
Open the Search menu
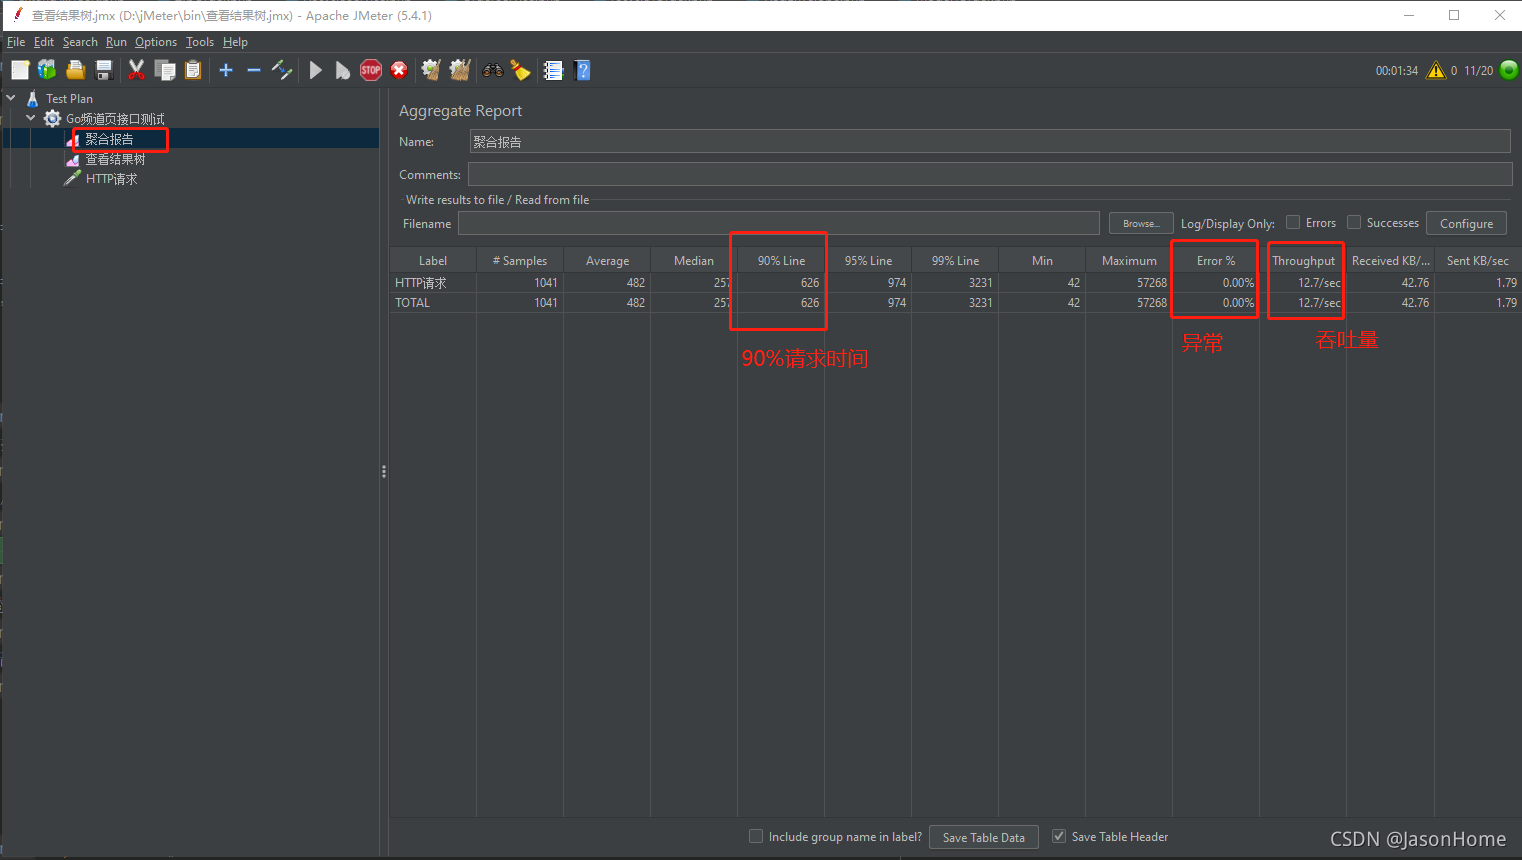pyautogui.click(x=80, y=42)
